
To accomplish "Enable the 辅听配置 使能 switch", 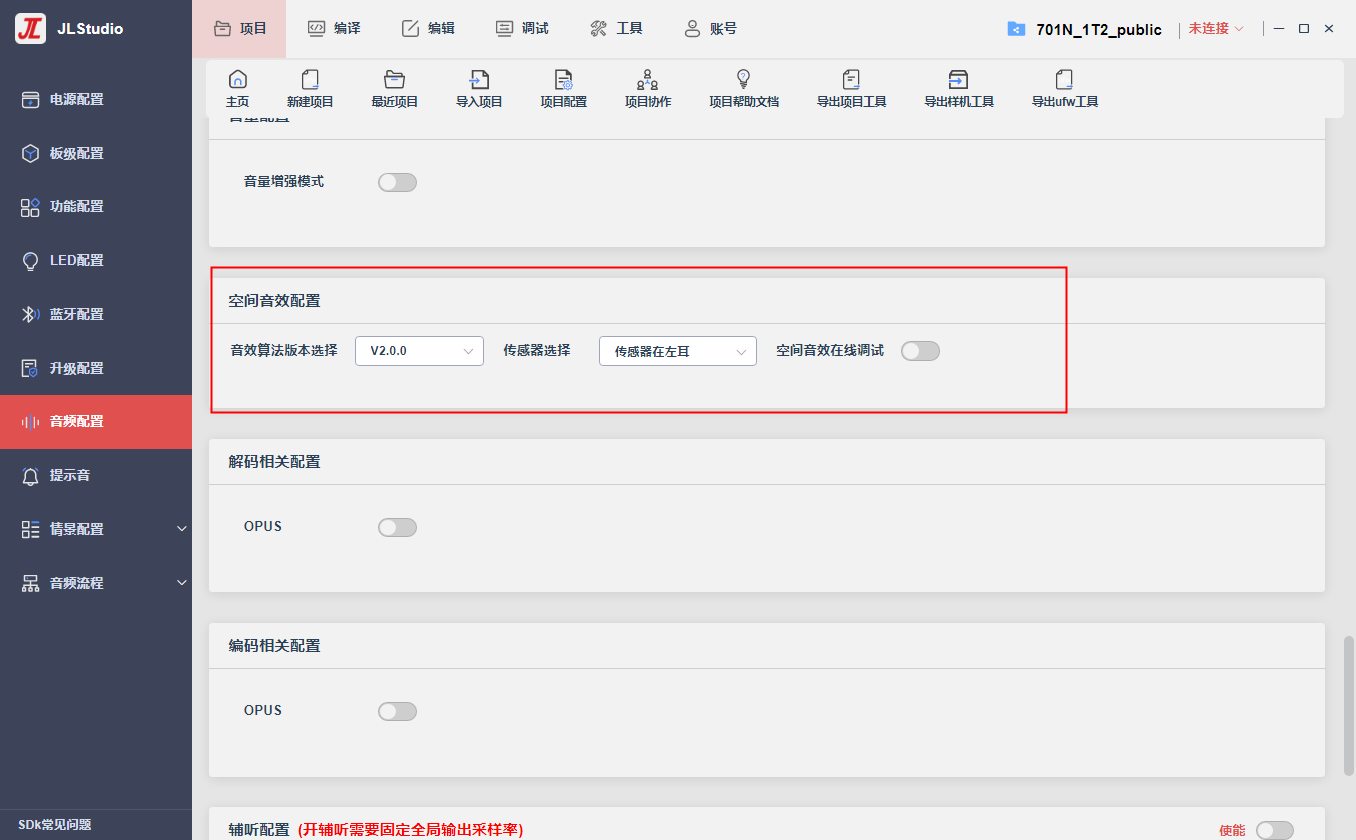I will (x=1274, y=830).
